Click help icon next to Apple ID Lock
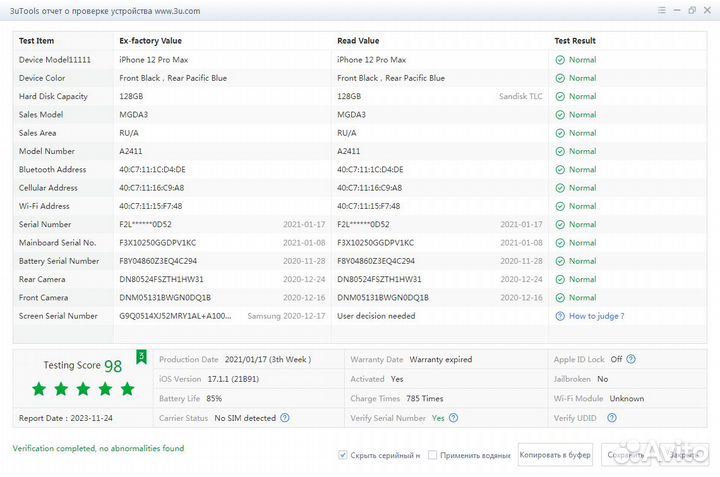This screenshot has width=720, height=477. pyautogui.click(x=631, y=359)
